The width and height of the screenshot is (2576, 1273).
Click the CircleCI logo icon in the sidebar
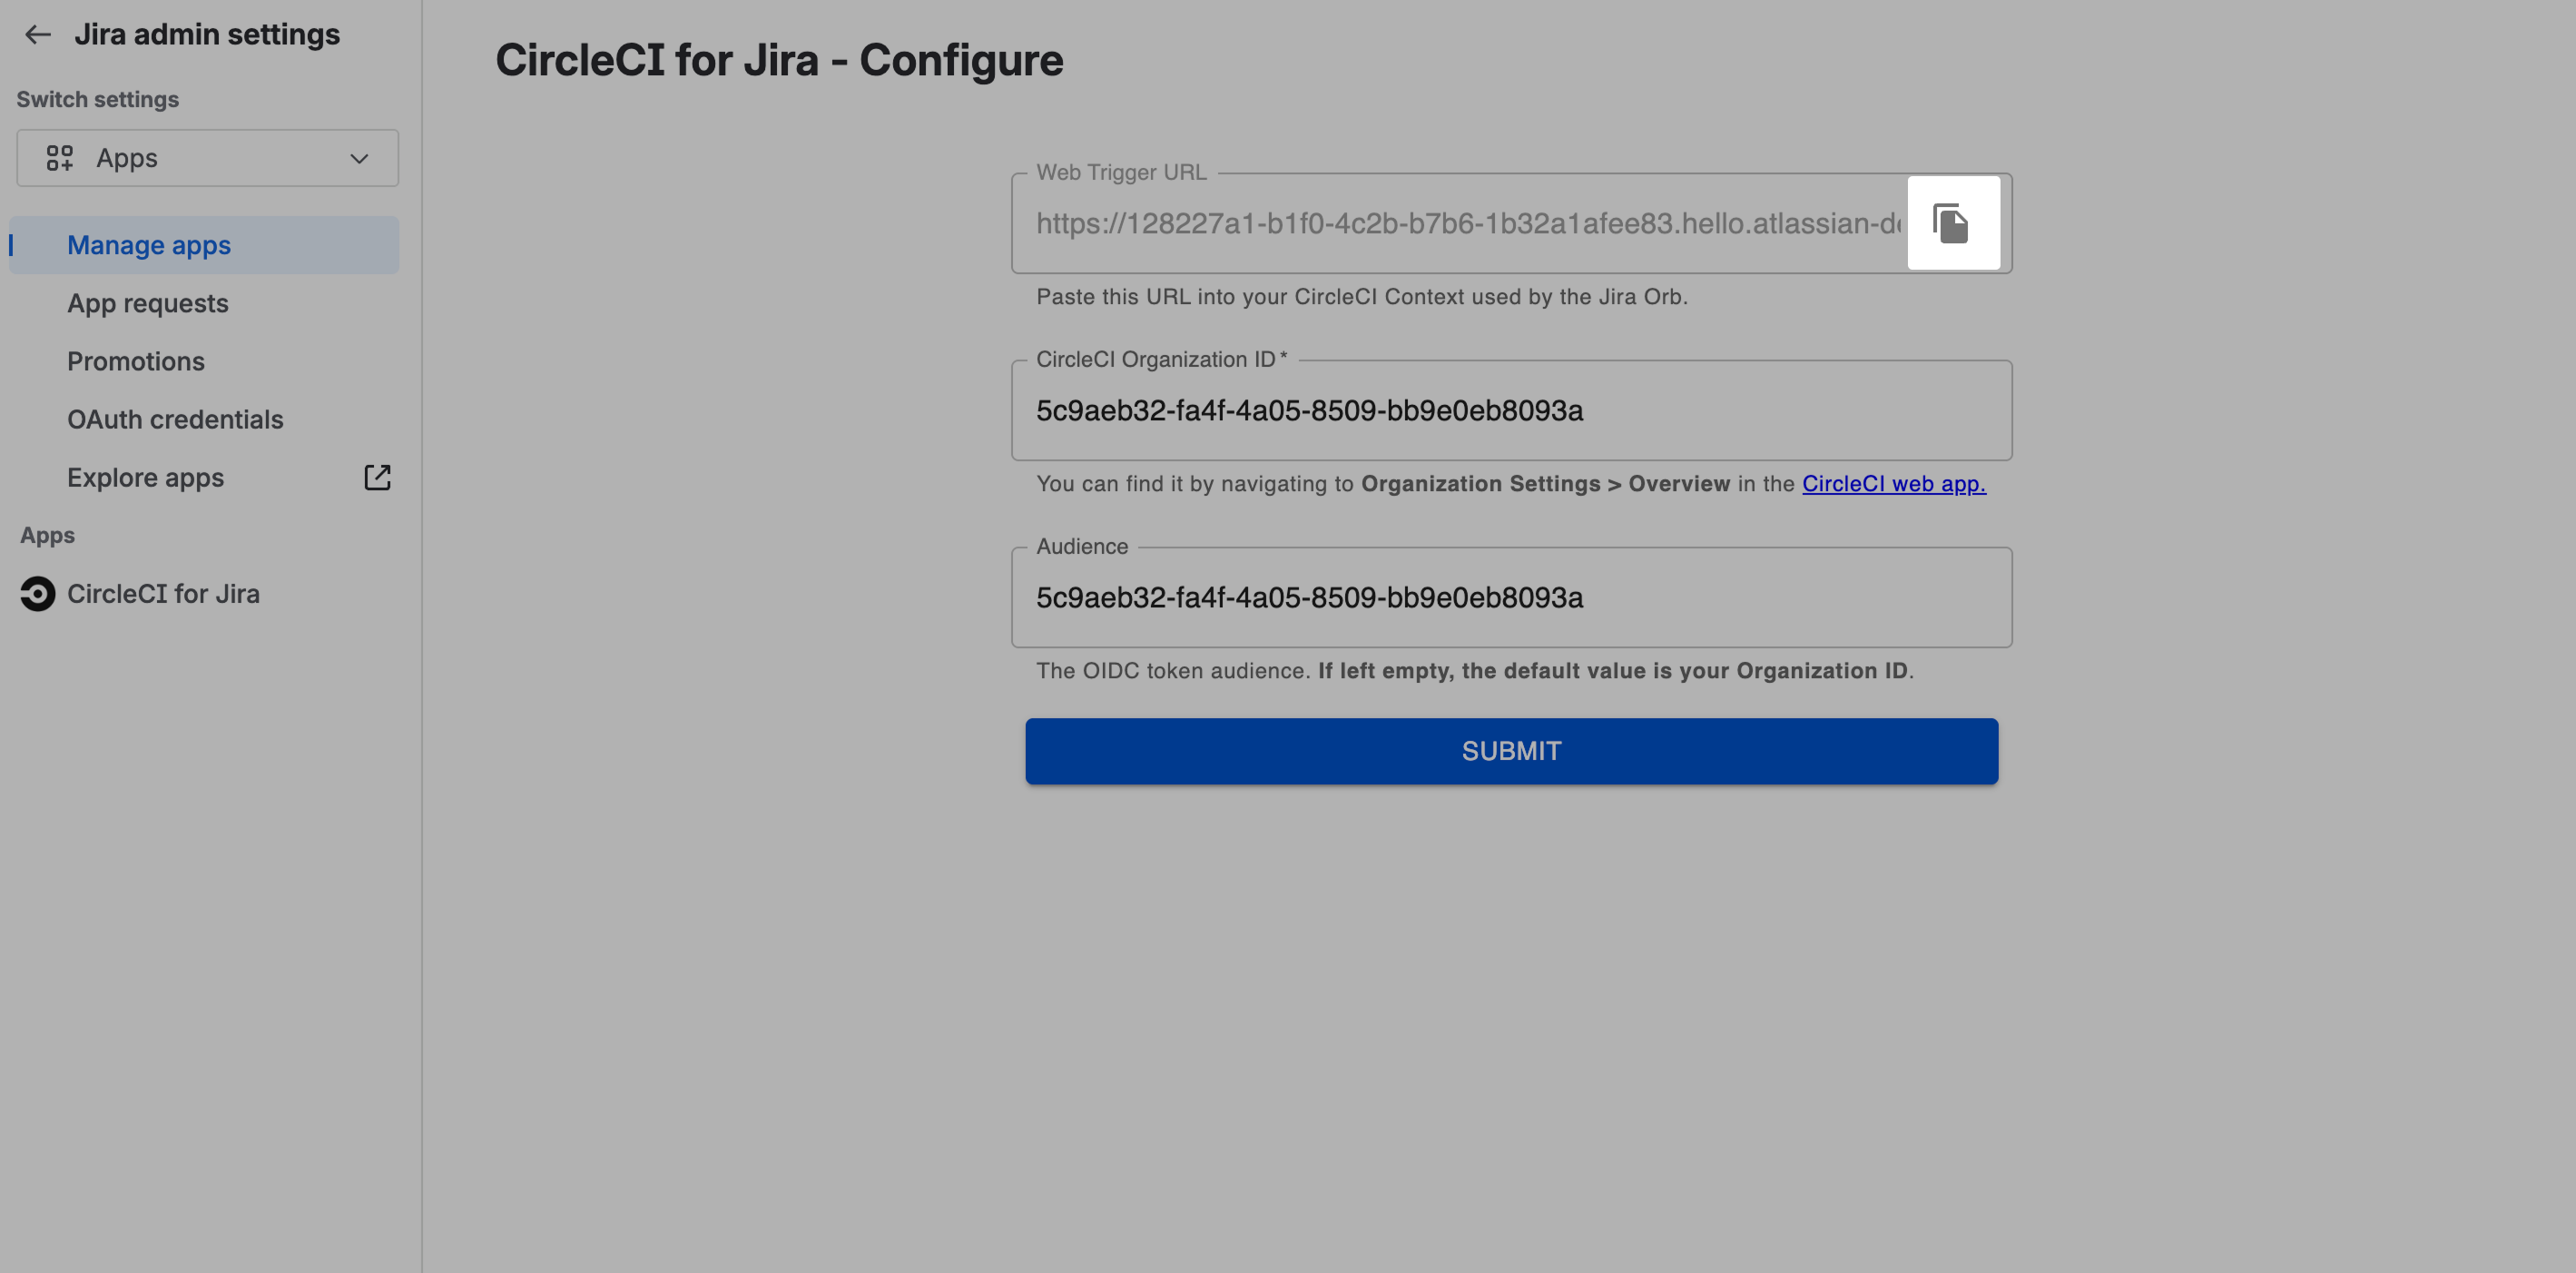(x=38, y=593)
